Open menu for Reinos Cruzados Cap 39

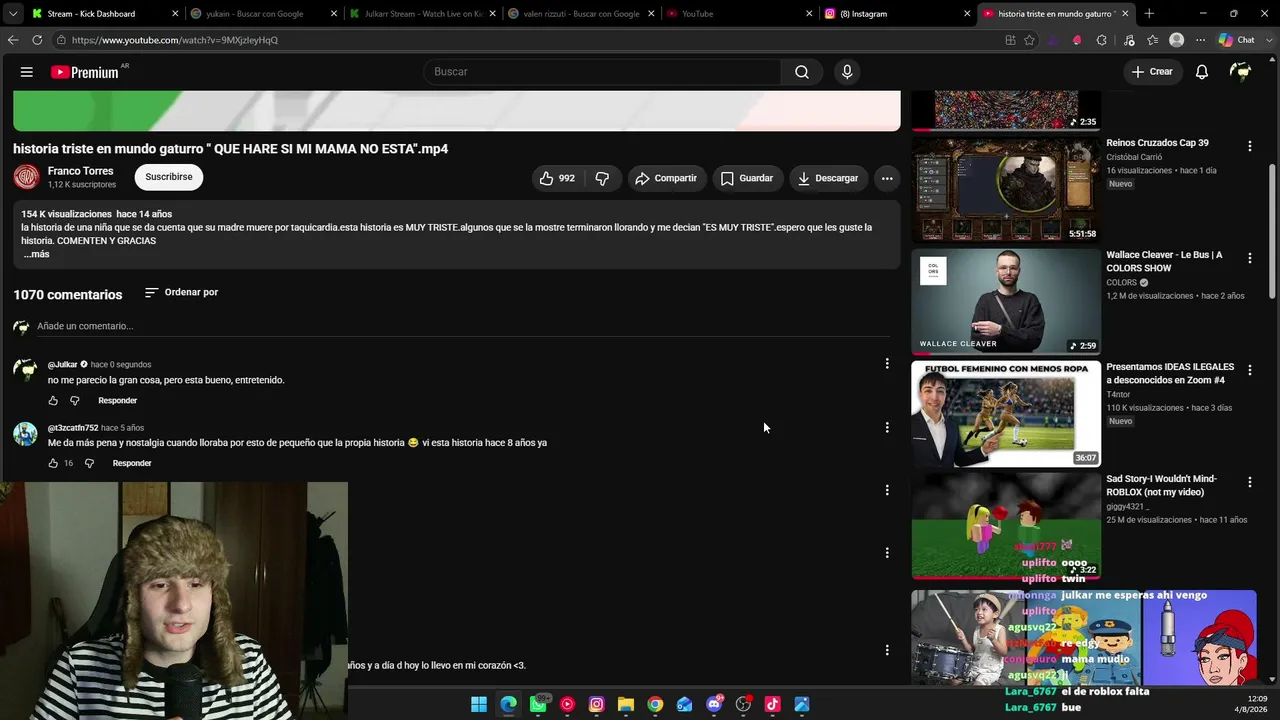tap(1249, 146)
